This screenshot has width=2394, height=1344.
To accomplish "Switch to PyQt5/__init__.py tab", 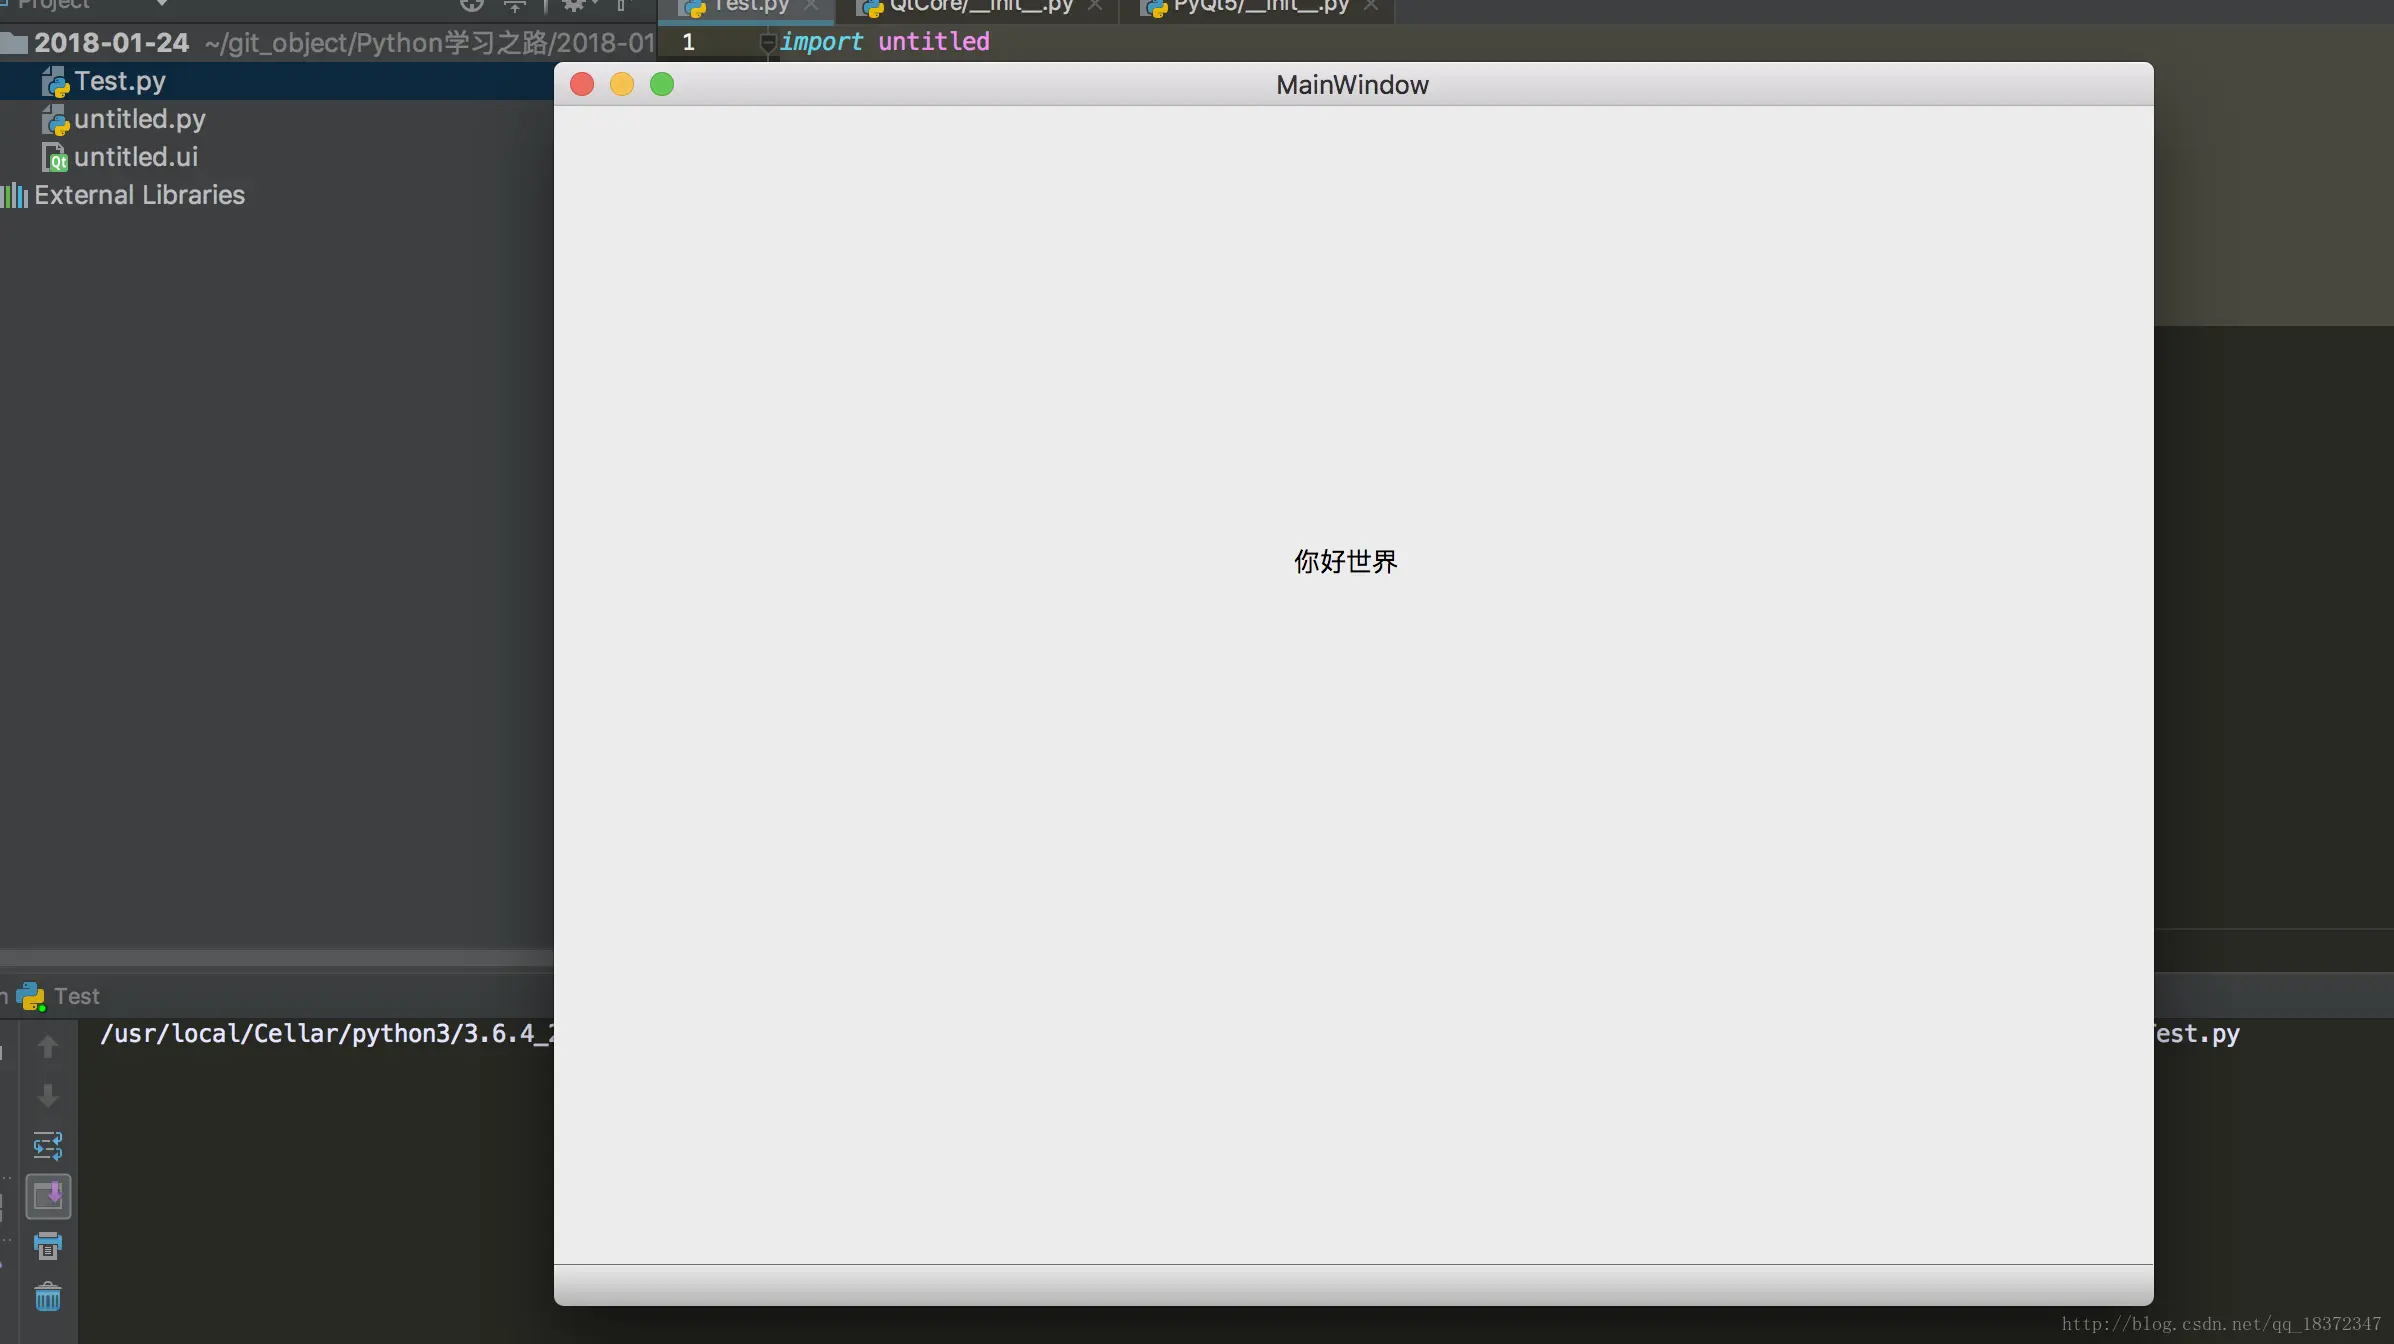I will tap(1260, 6).
